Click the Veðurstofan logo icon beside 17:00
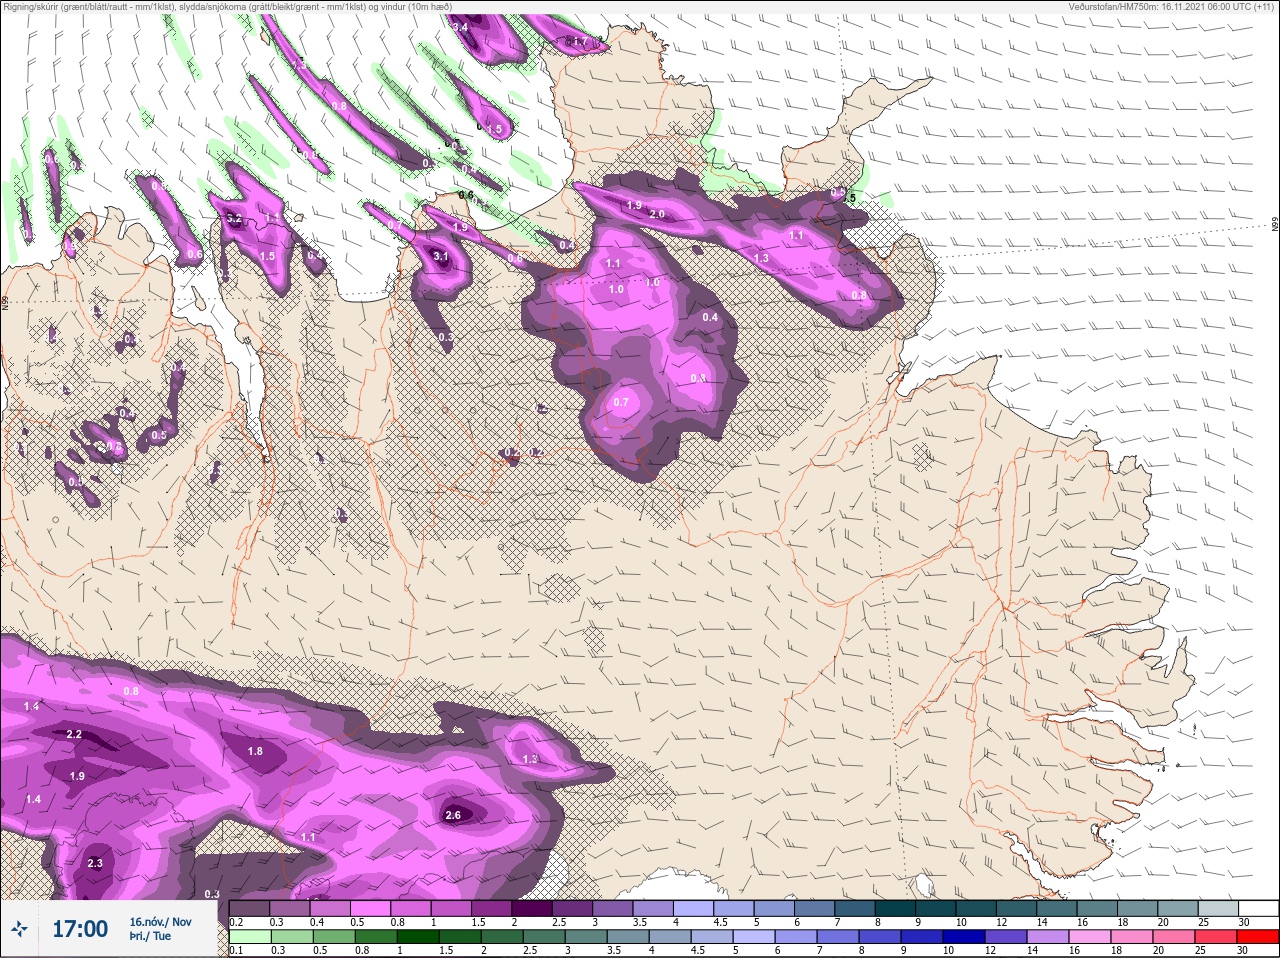This screenshot has height=958, width=1280. pos(19,930)
